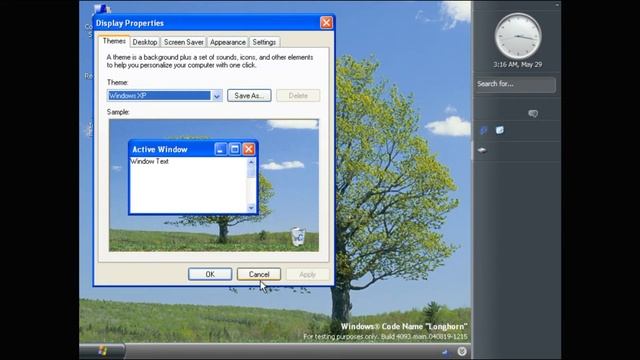The width and height of the screenshot is (640, 360).
Task: Click the Save As... button
Action: click(249, 96)
